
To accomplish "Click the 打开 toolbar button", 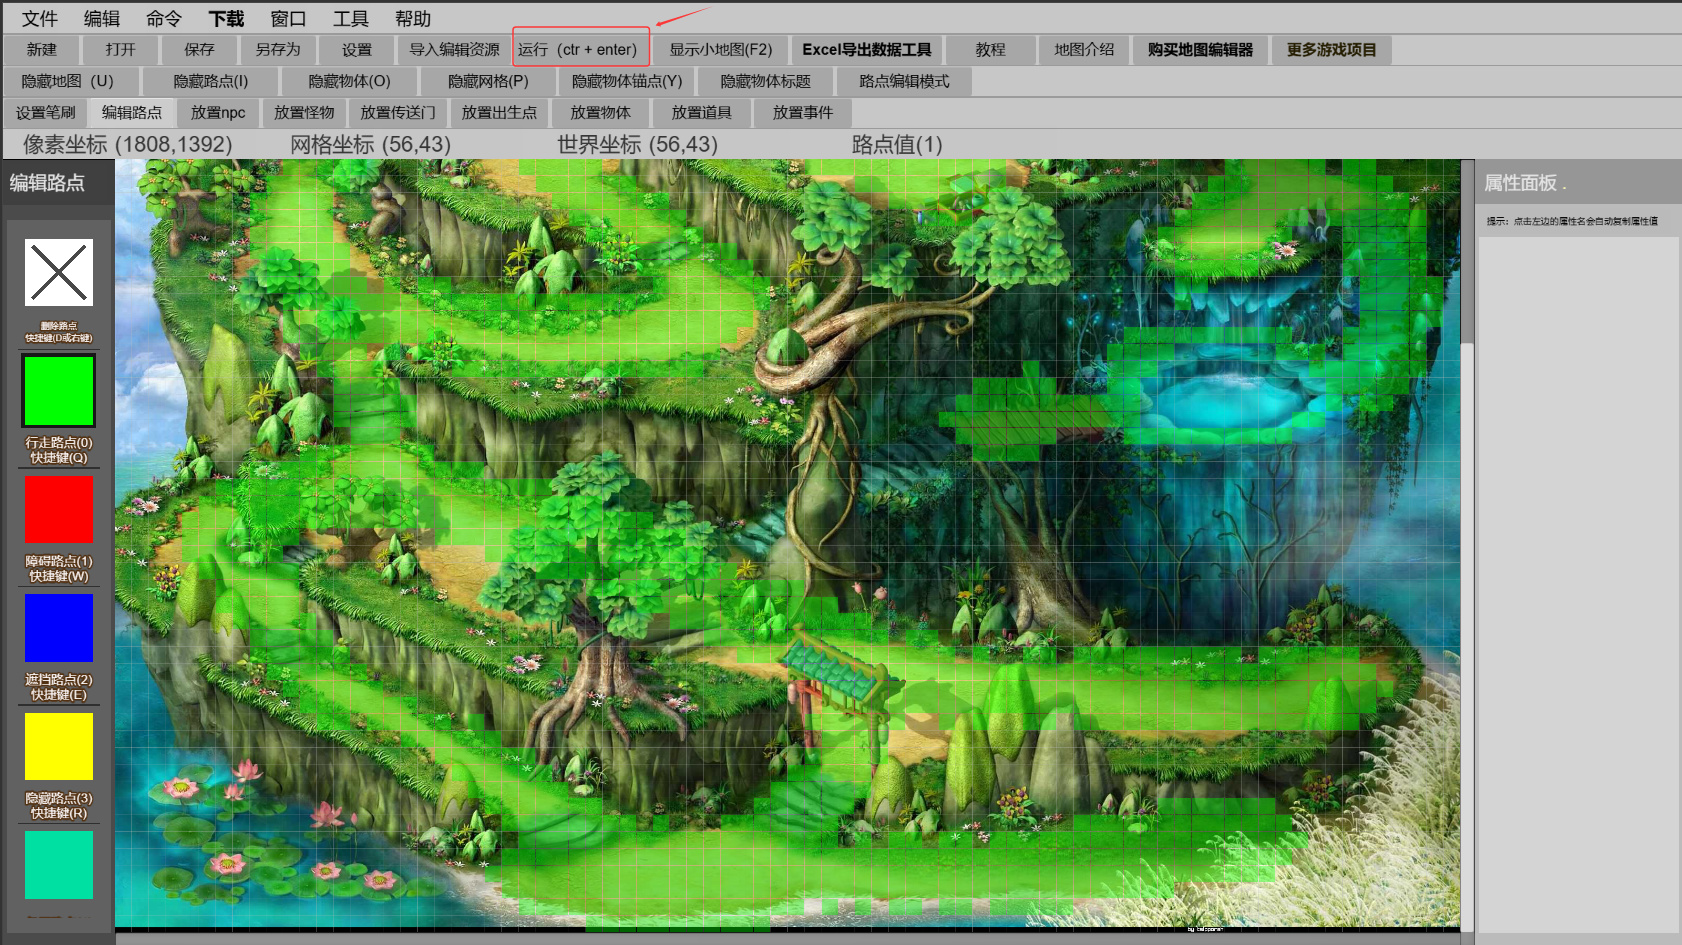I will point(121,50).
